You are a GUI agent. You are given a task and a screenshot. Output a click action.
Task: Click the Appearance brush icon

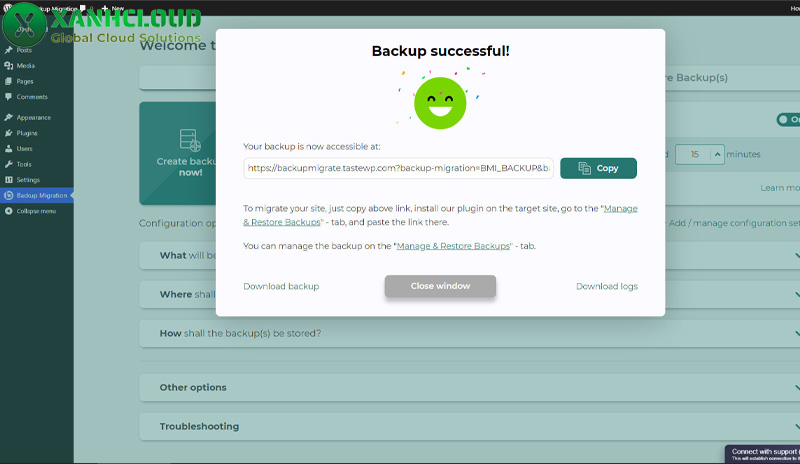(x=8, y=117)
